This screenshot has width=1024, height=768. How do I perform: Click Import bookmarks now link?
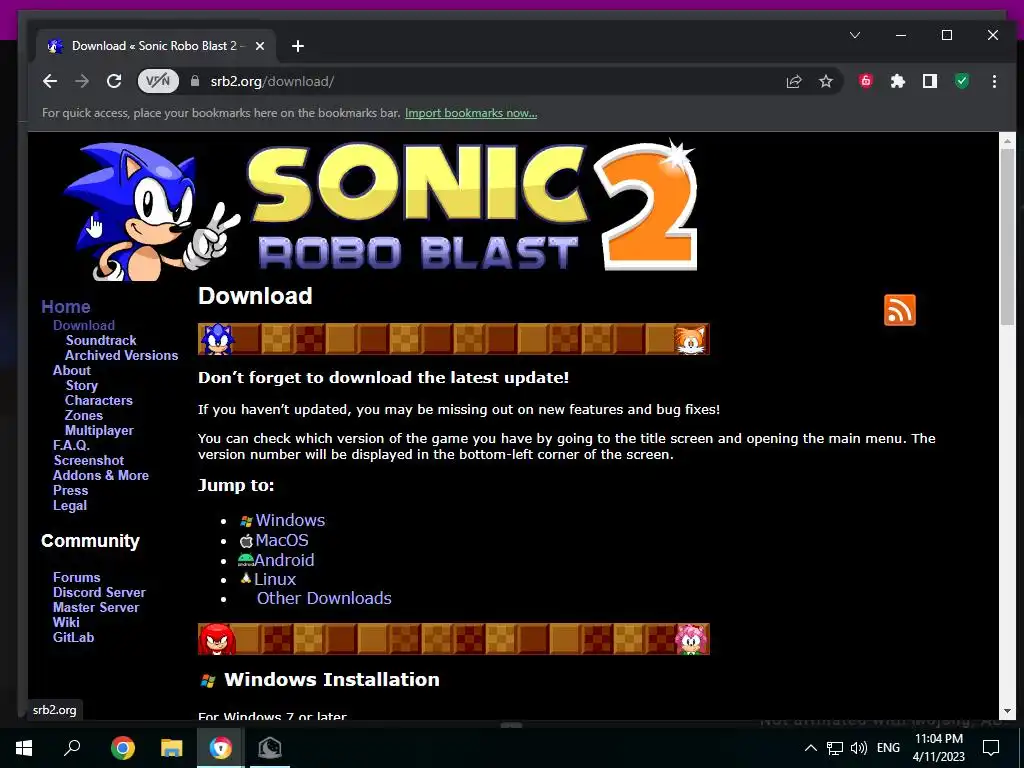pyautogui.click(x=471, y=113)
